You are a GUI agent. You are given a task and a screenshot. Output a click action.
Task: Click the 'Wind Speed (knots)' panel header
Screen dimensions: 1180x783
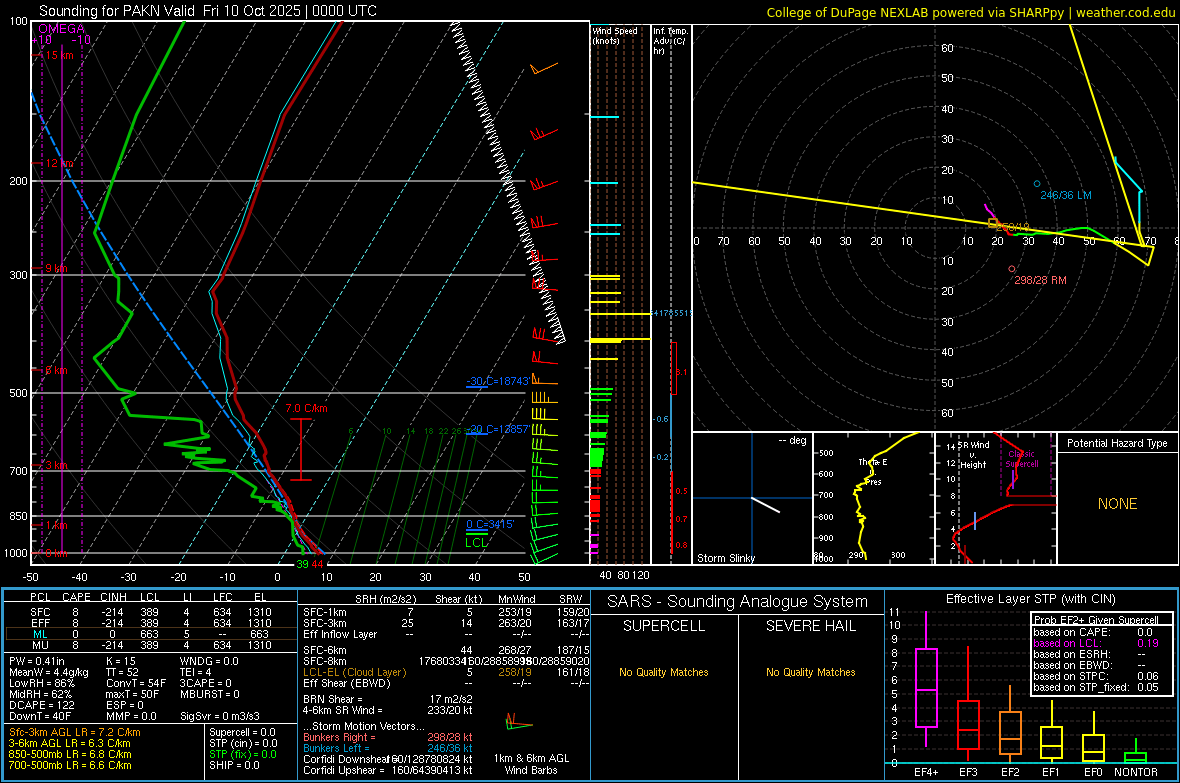pyautogui.click(x=615, y=35)
